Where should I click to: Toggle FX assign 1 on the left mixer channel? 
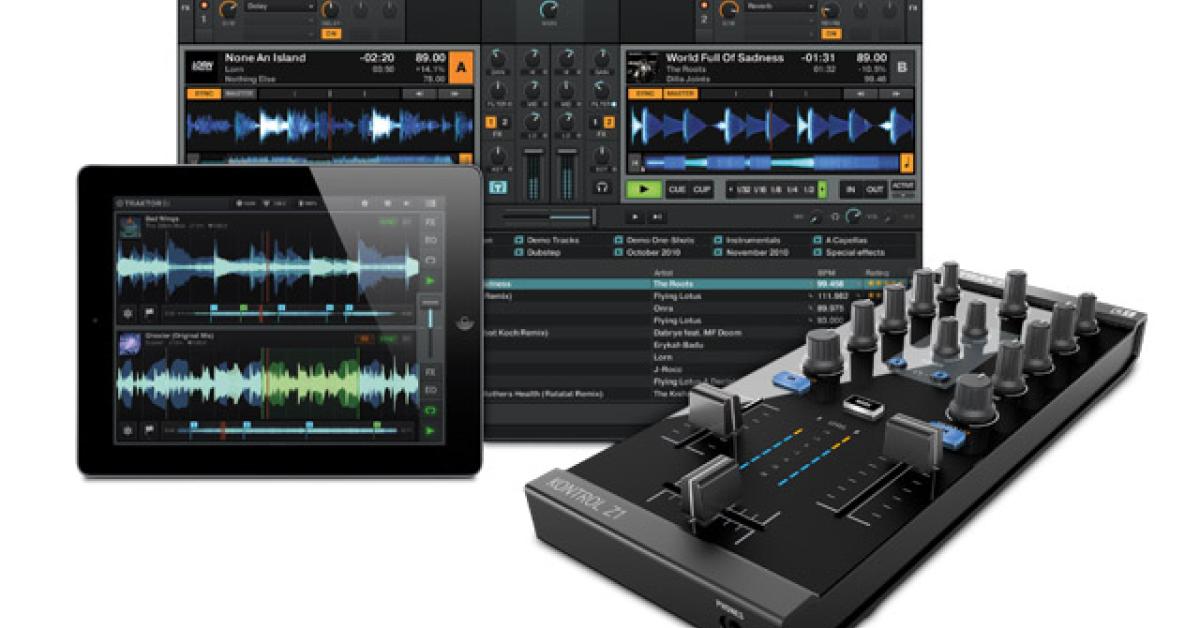[490, 122]
